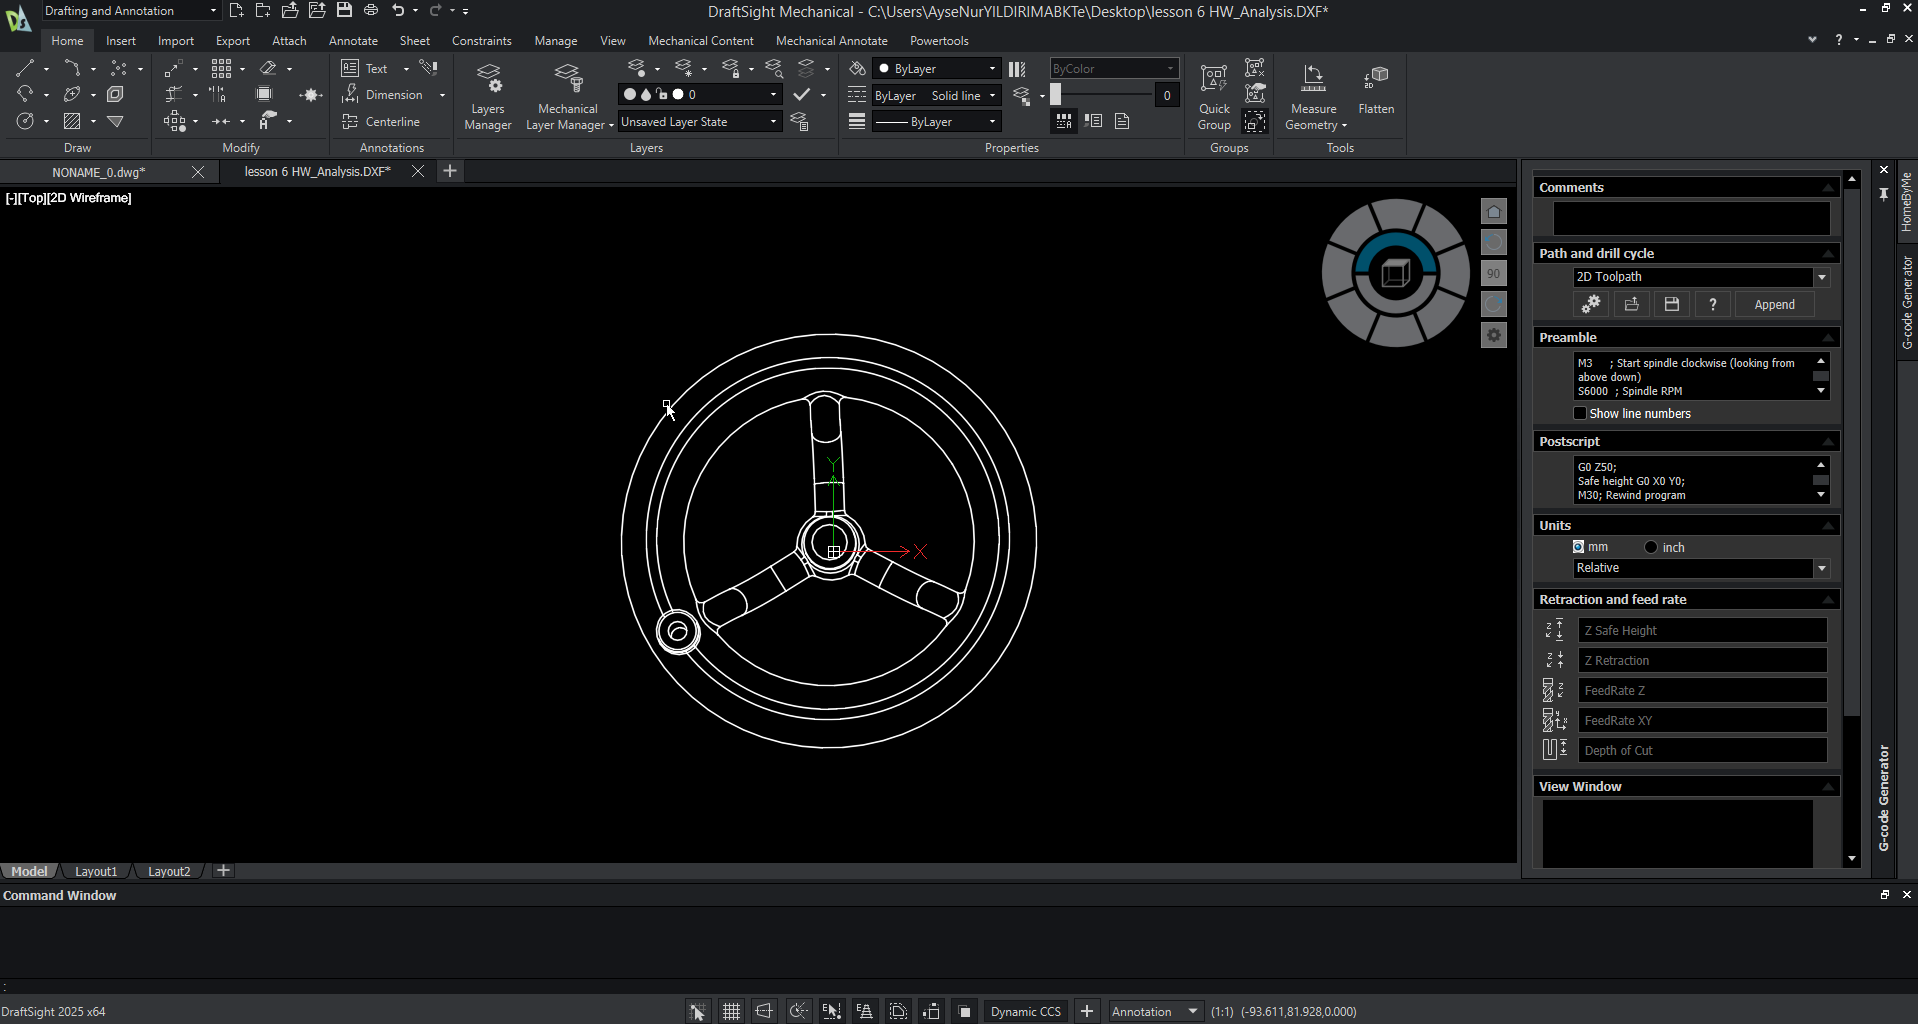
Task: Open the Mechanical Content ribbon tab
Action: pyautogui.click(x=700, y=41)
